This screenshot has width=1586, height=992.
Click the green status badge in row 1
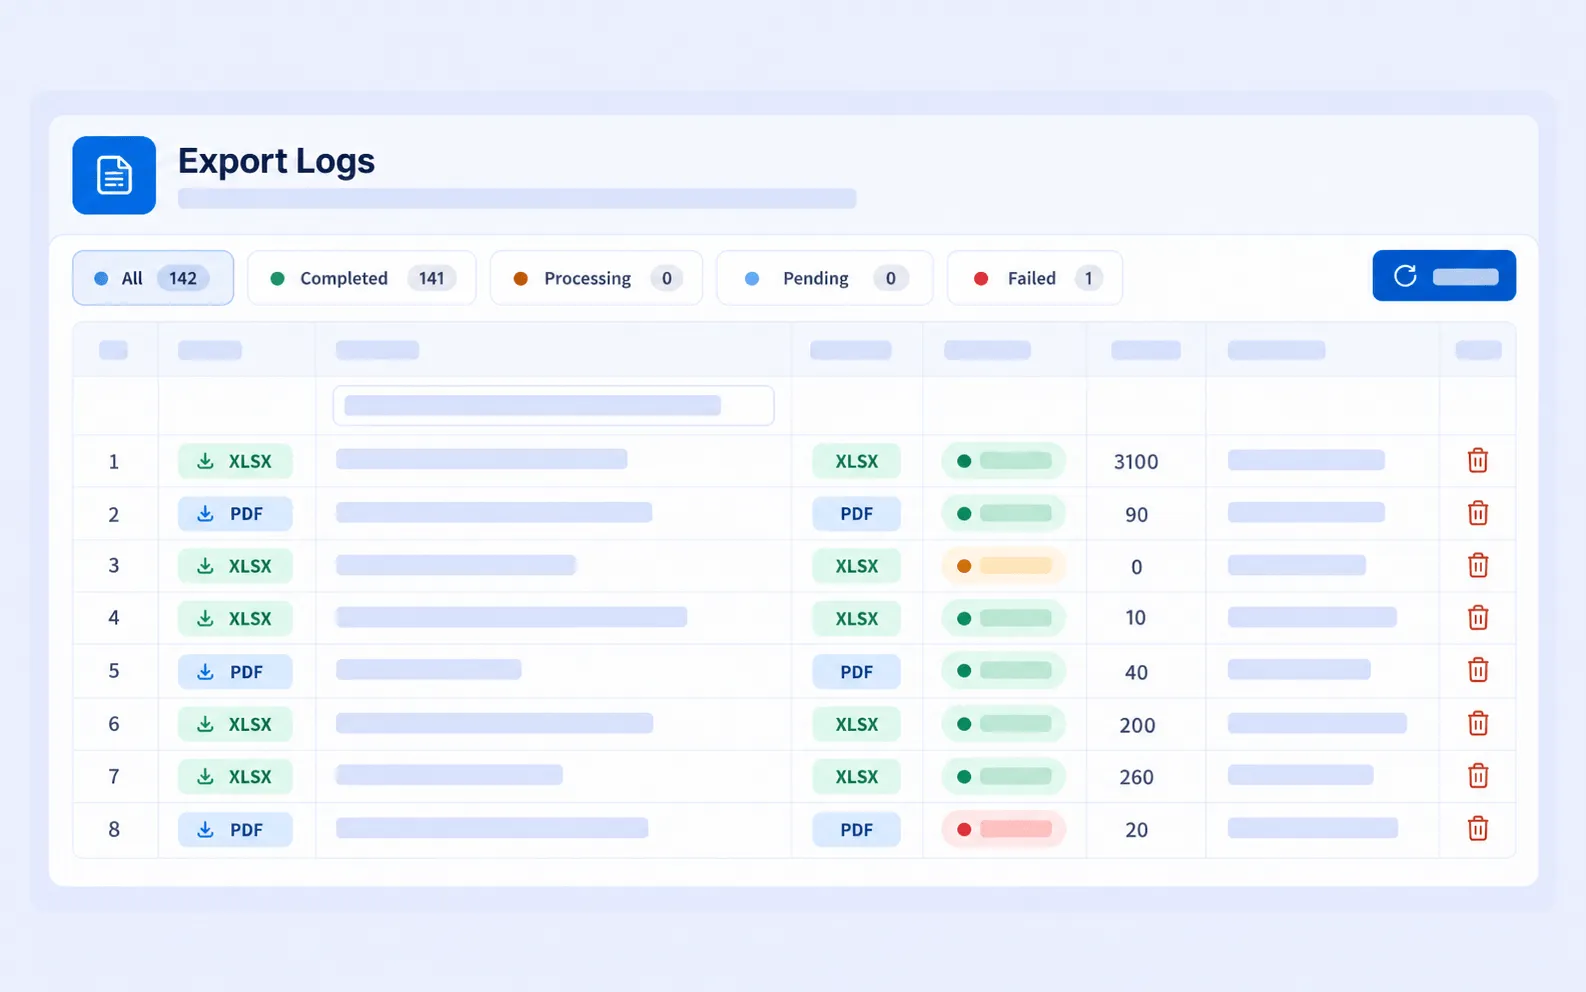(1003, 461)
